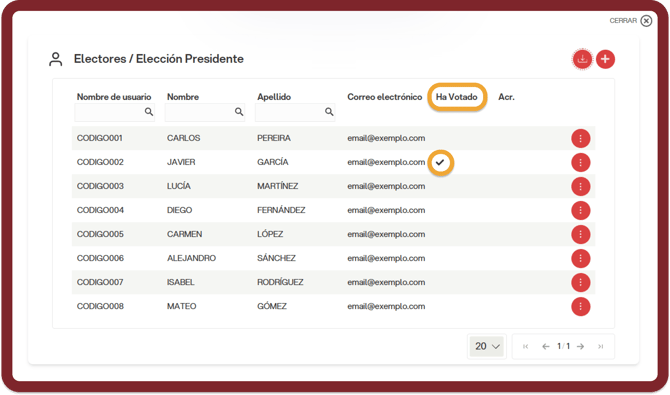
Task: Open actions menu for CODIGO006 row
Action: (580, 258)
